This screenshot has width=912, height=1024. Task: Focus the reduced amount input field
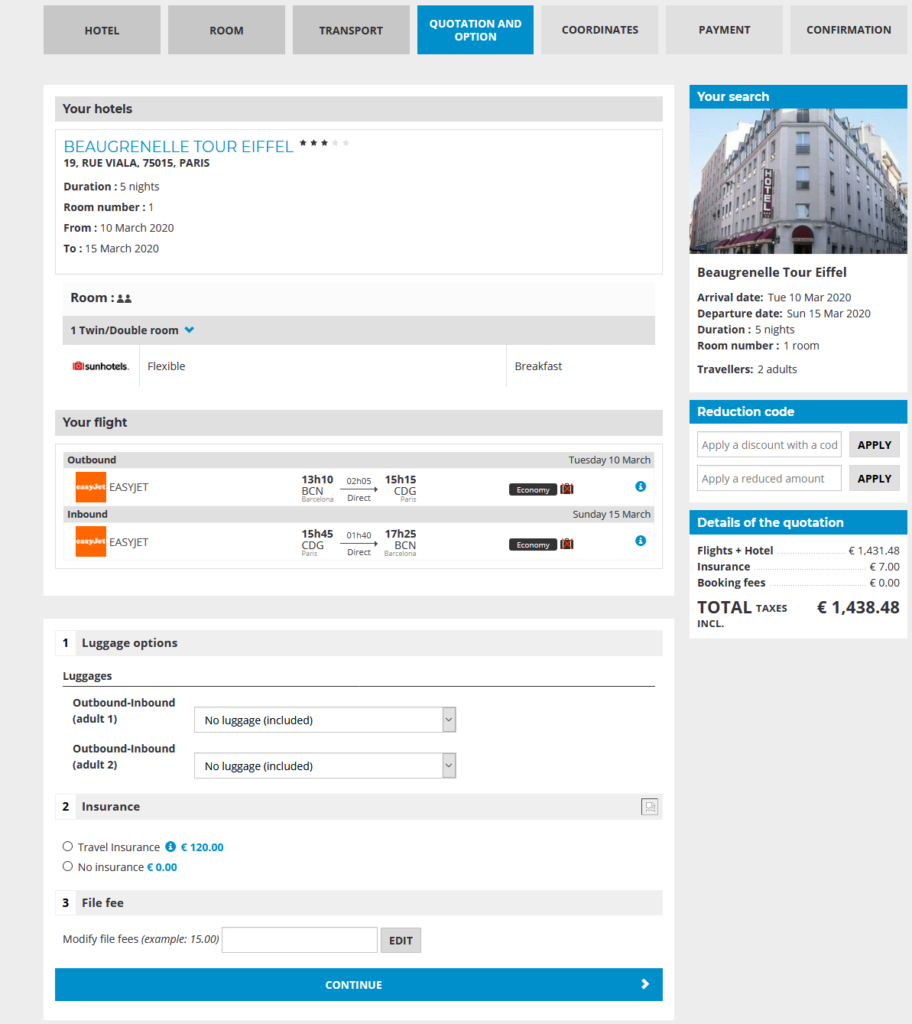(768, 479)
